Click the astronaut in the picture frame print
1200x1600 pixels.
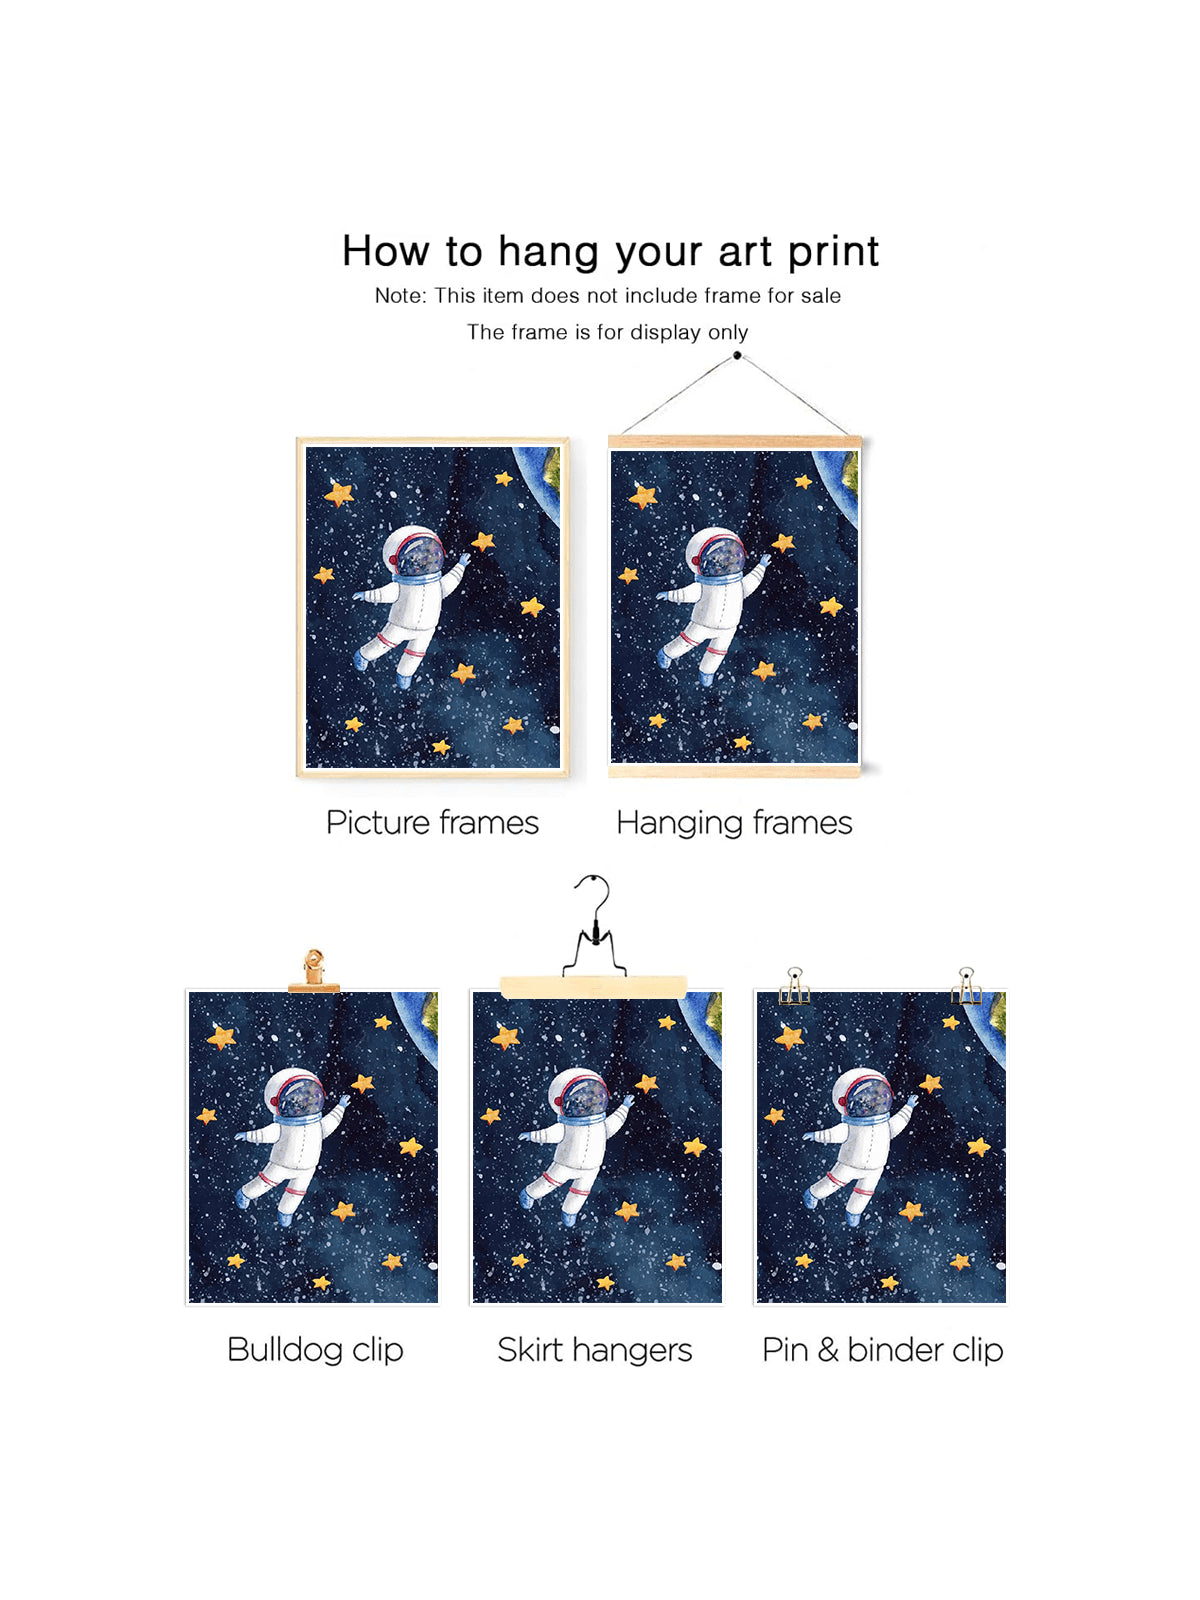point(411,606)
